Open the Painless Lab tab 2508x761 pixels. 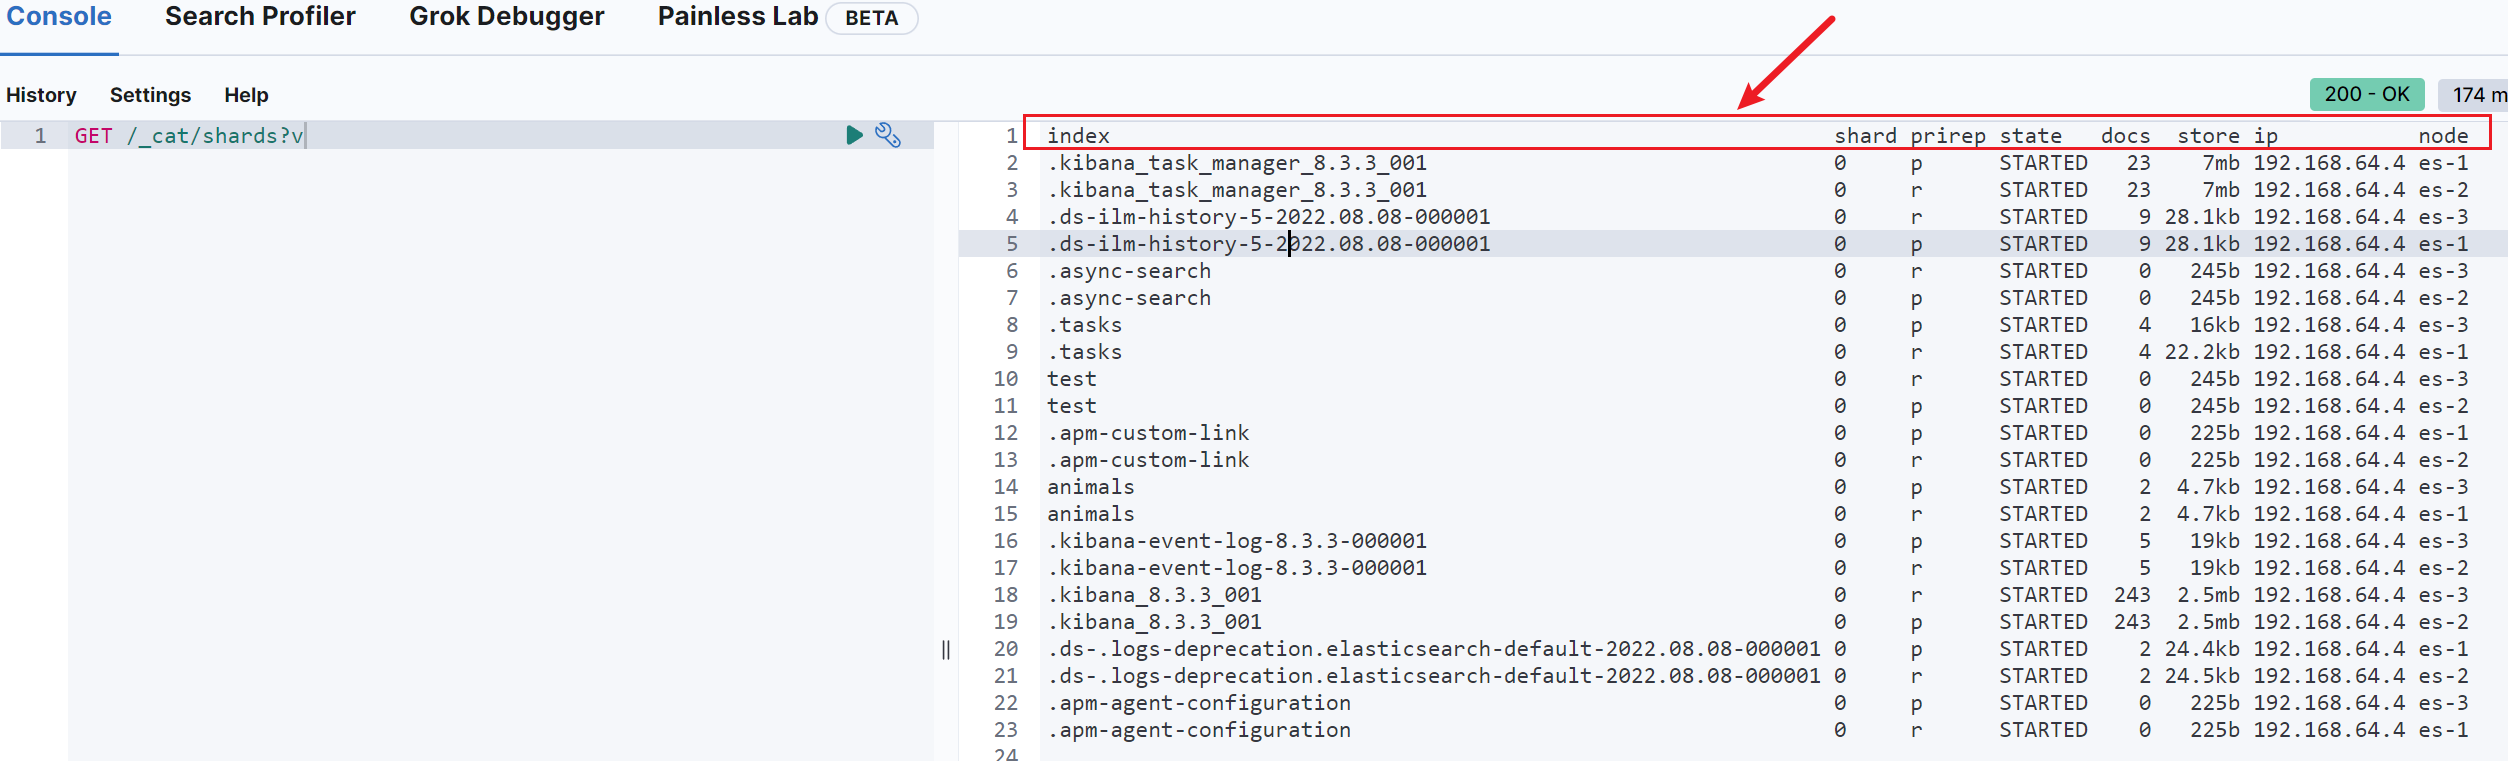pyautogui.click(x=738, y=17)
